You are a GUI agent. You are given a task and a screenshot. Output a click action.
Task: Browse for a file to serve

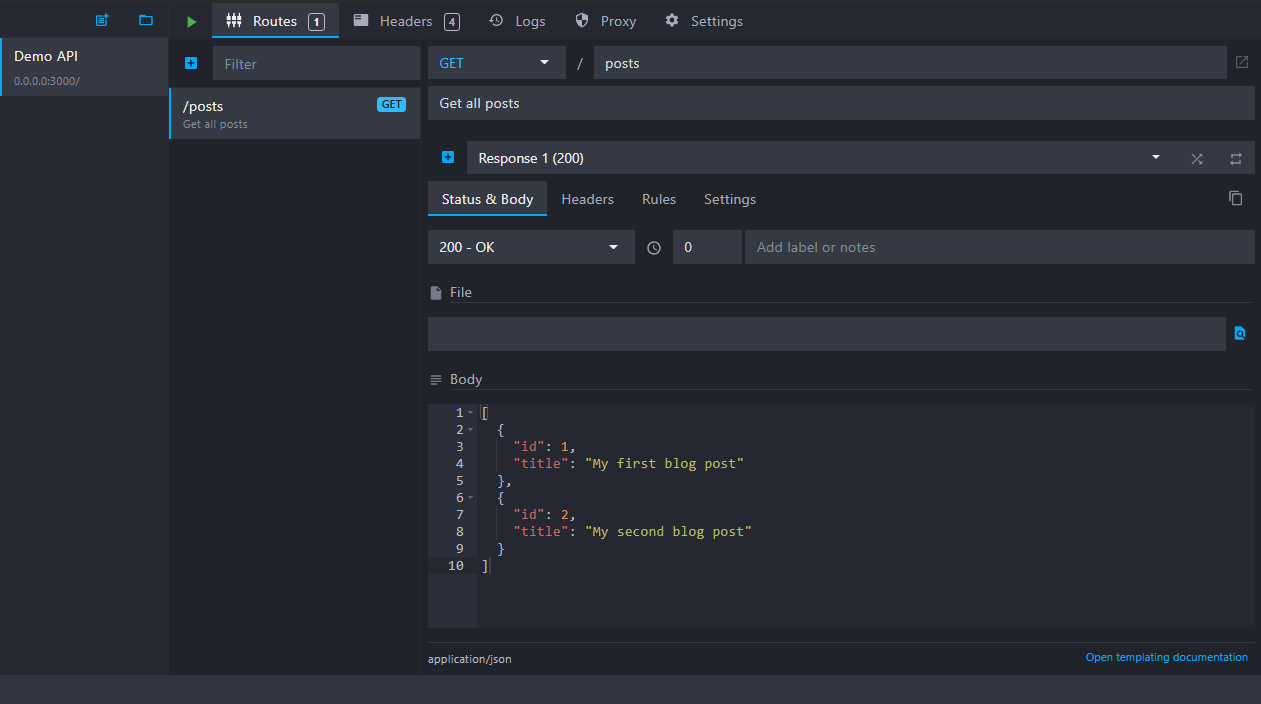(x=1240, y=334)
